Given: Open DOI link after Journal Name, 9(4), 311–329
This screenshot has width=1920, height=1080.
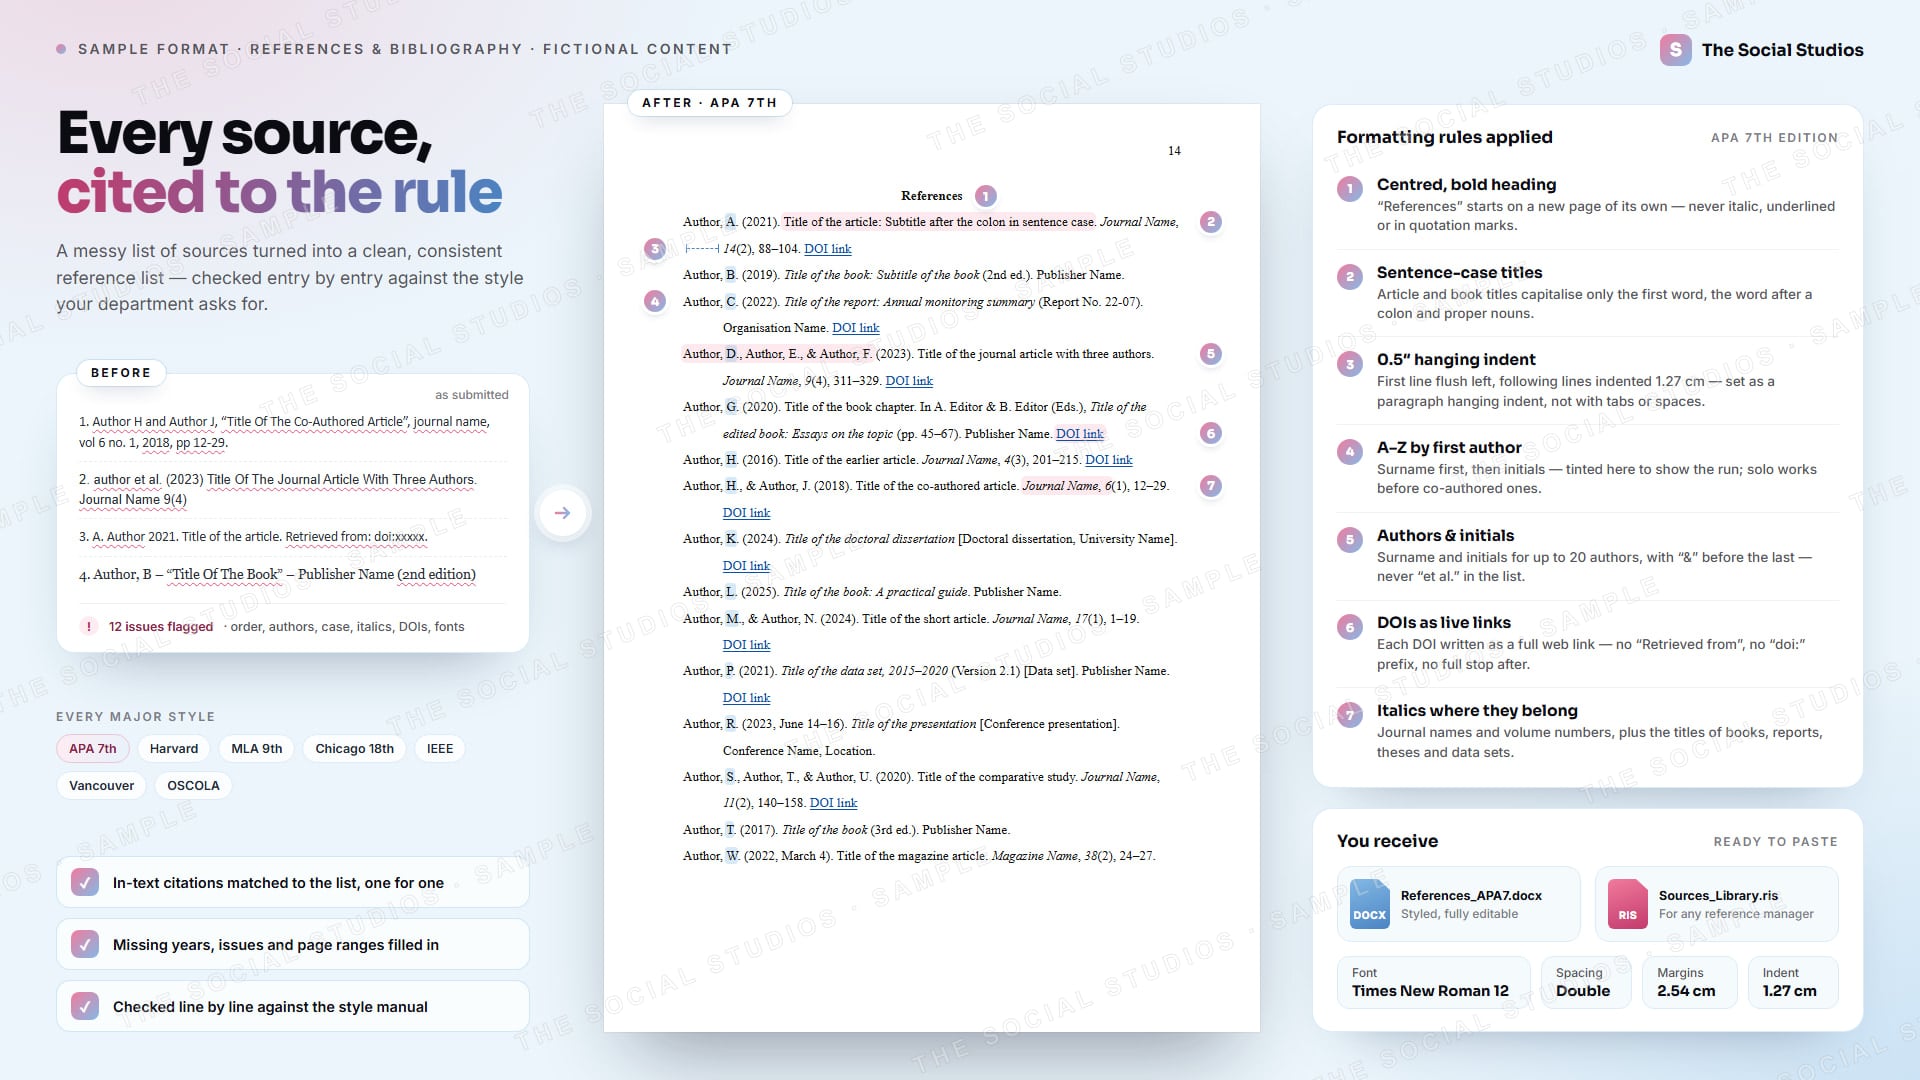Looking at the screenshot, I should pyautogui.click(x=909, y=381).
